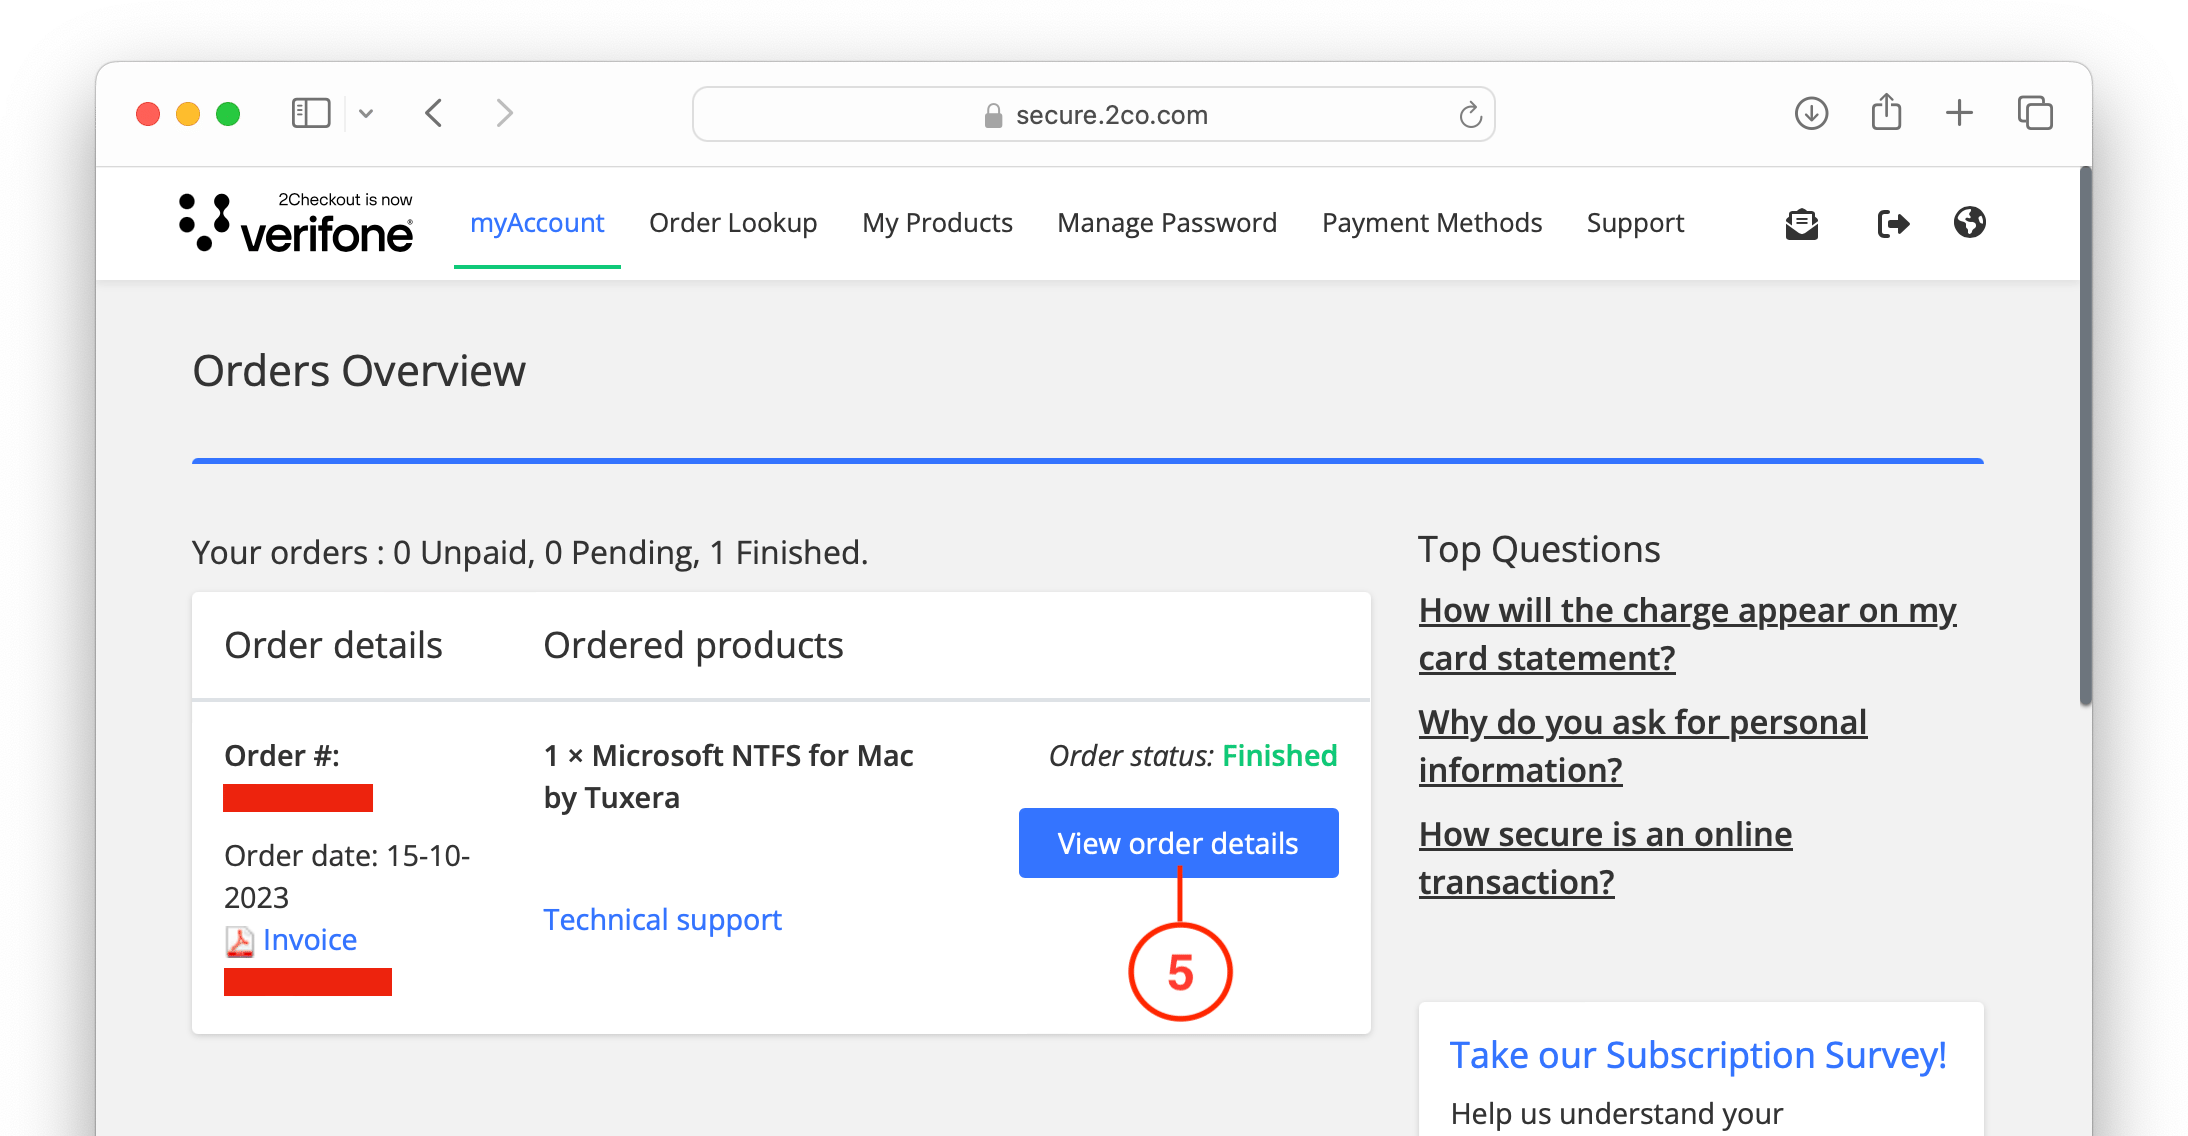Go forward with the forward arrow
The image size is (2188, 1136).
tap(504, 114)
